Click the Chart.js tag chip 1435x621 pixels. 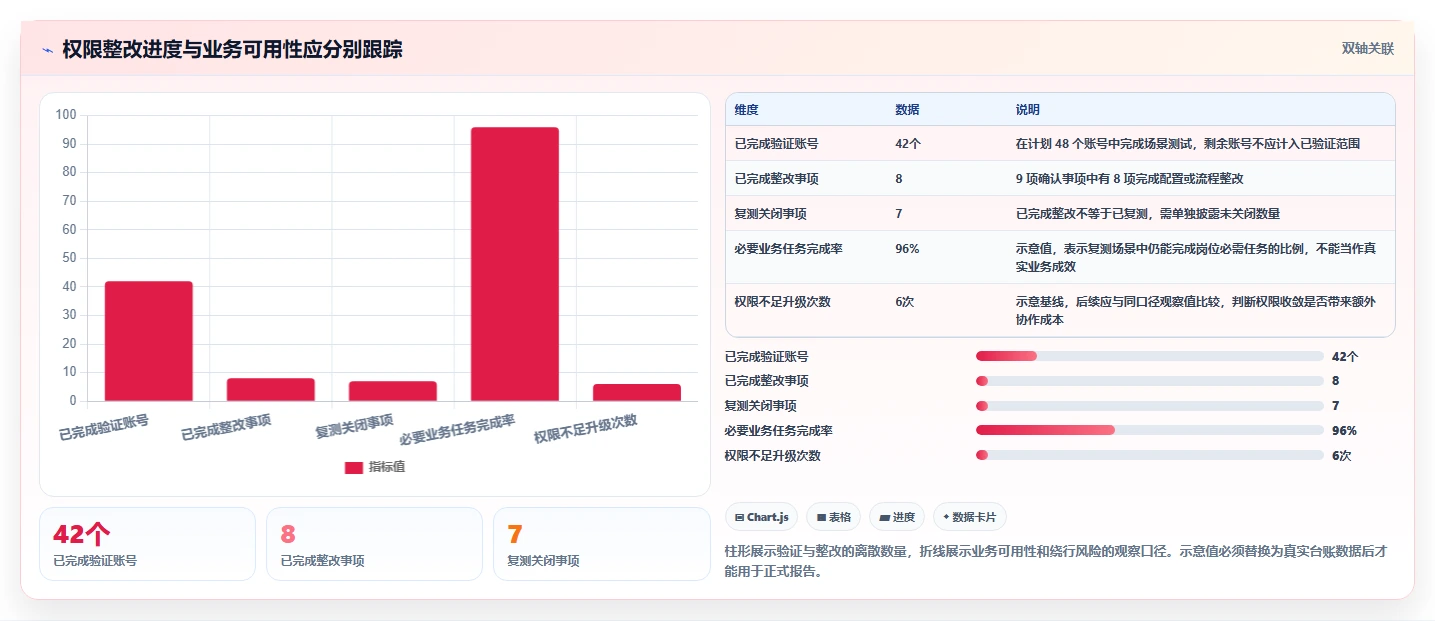[x=761, y=517]
